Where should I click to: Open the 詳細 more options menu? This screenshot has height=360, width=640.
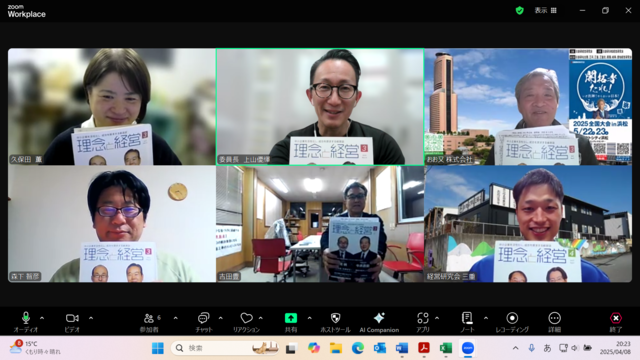[554, 322]
